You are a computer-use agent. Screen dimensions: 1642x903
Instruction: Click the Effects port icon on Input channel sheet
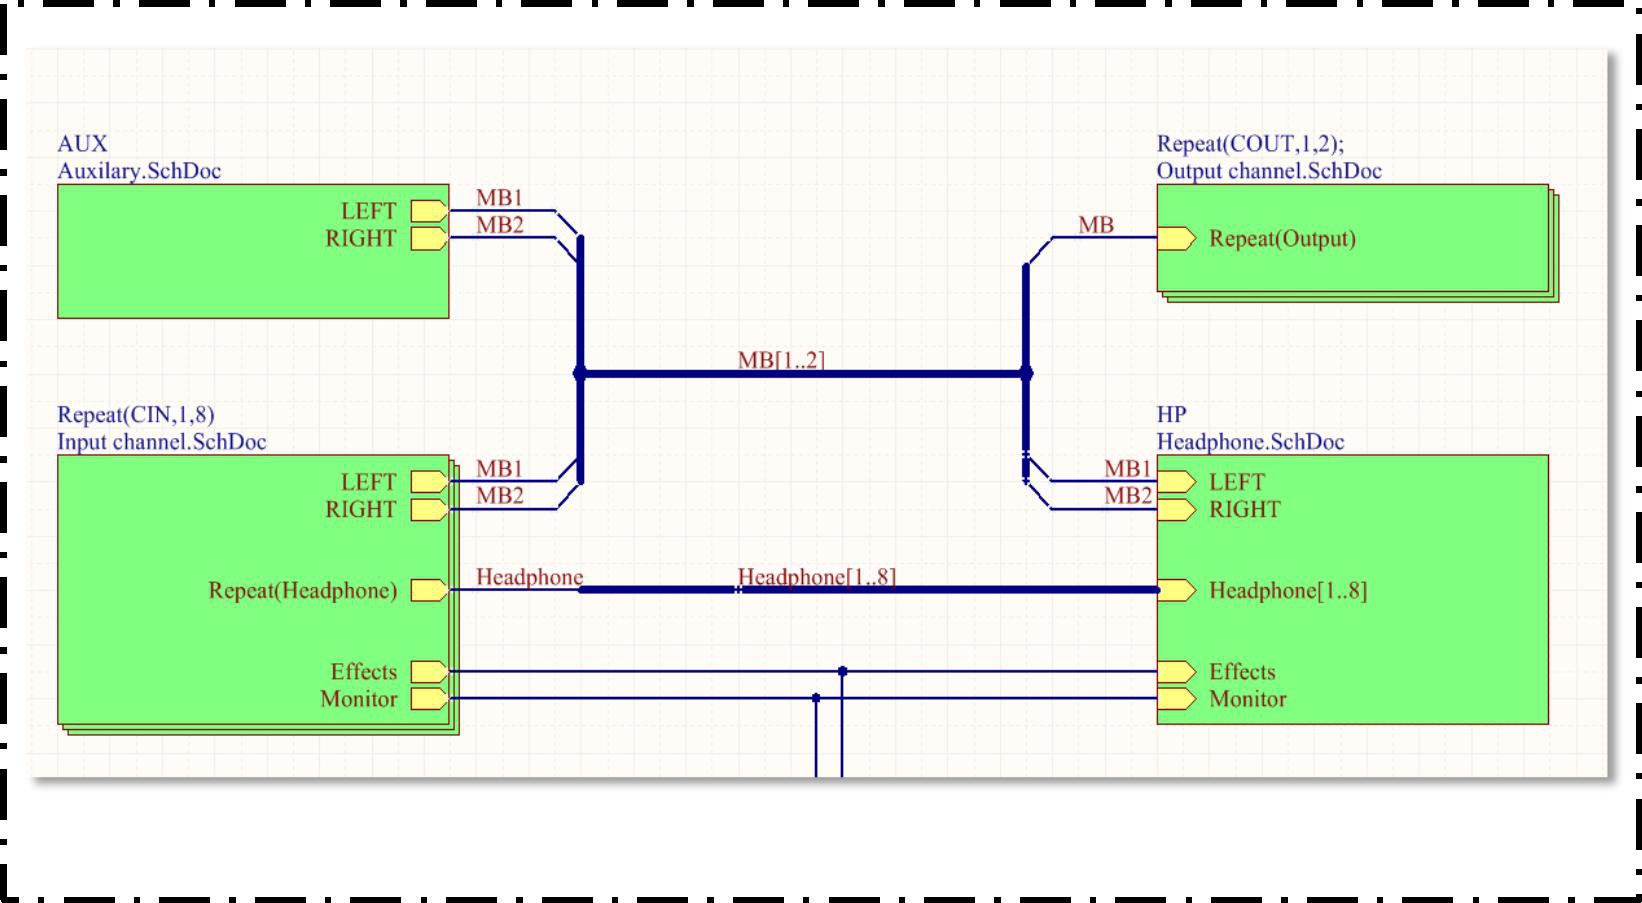point(429,672)
